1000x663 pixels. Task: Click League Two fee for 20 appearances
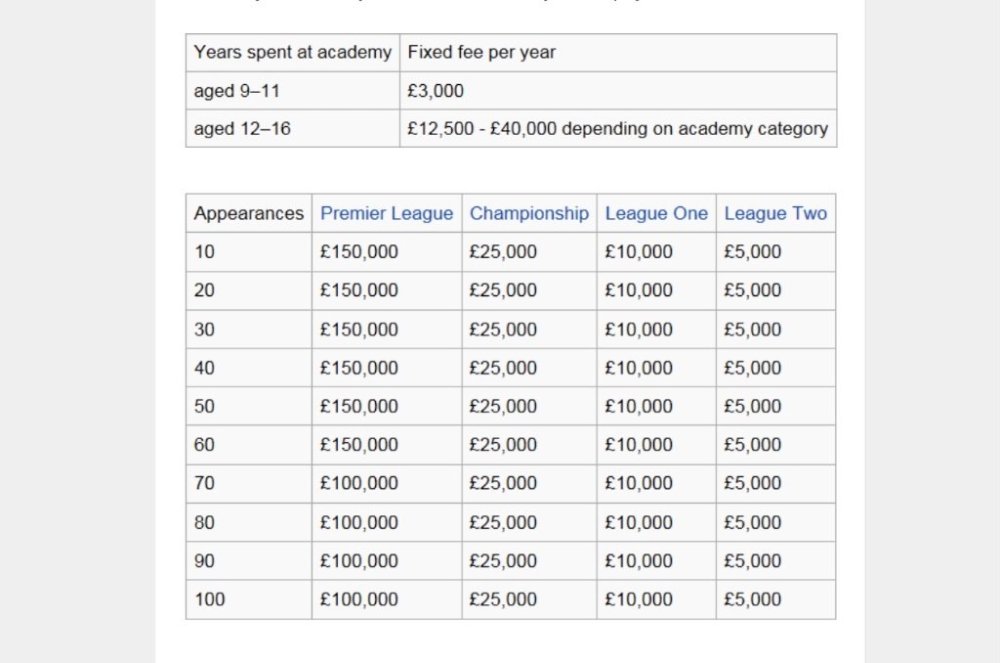click(x=753, y=290)
